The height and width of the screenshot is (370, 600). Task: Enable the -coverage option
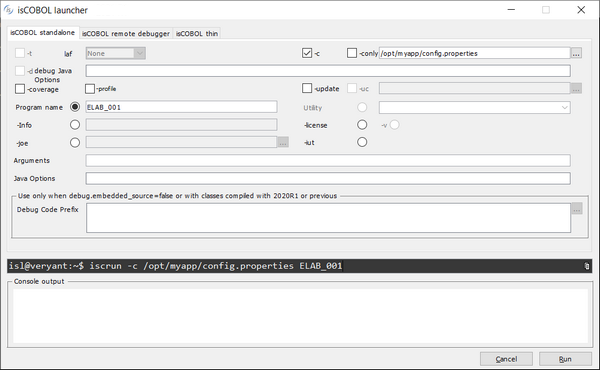point(20,89)
